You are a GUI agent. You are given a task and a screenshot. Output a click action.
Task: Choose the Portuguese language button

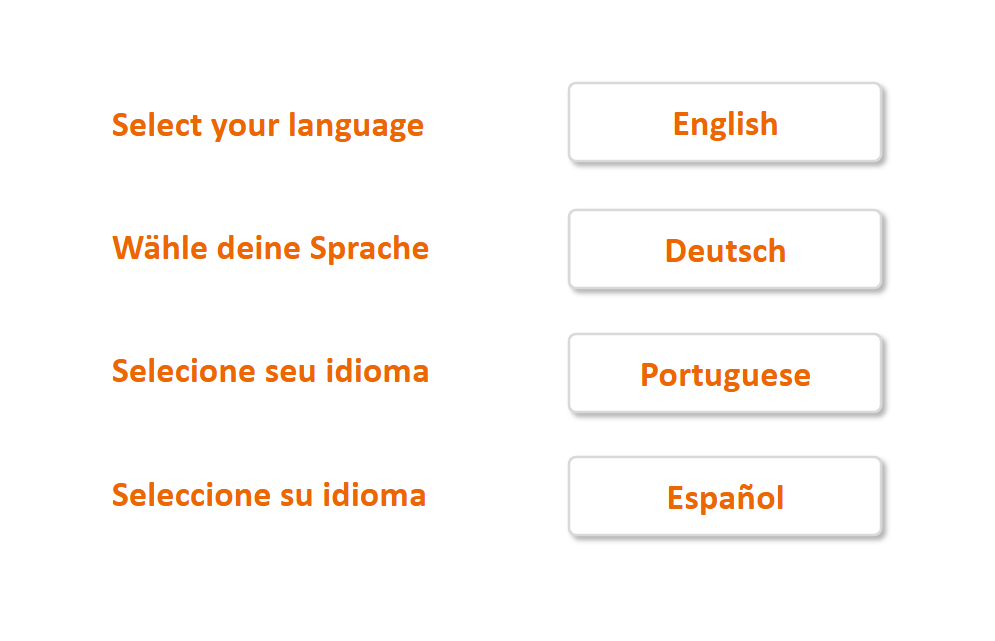tap(725, 374)
